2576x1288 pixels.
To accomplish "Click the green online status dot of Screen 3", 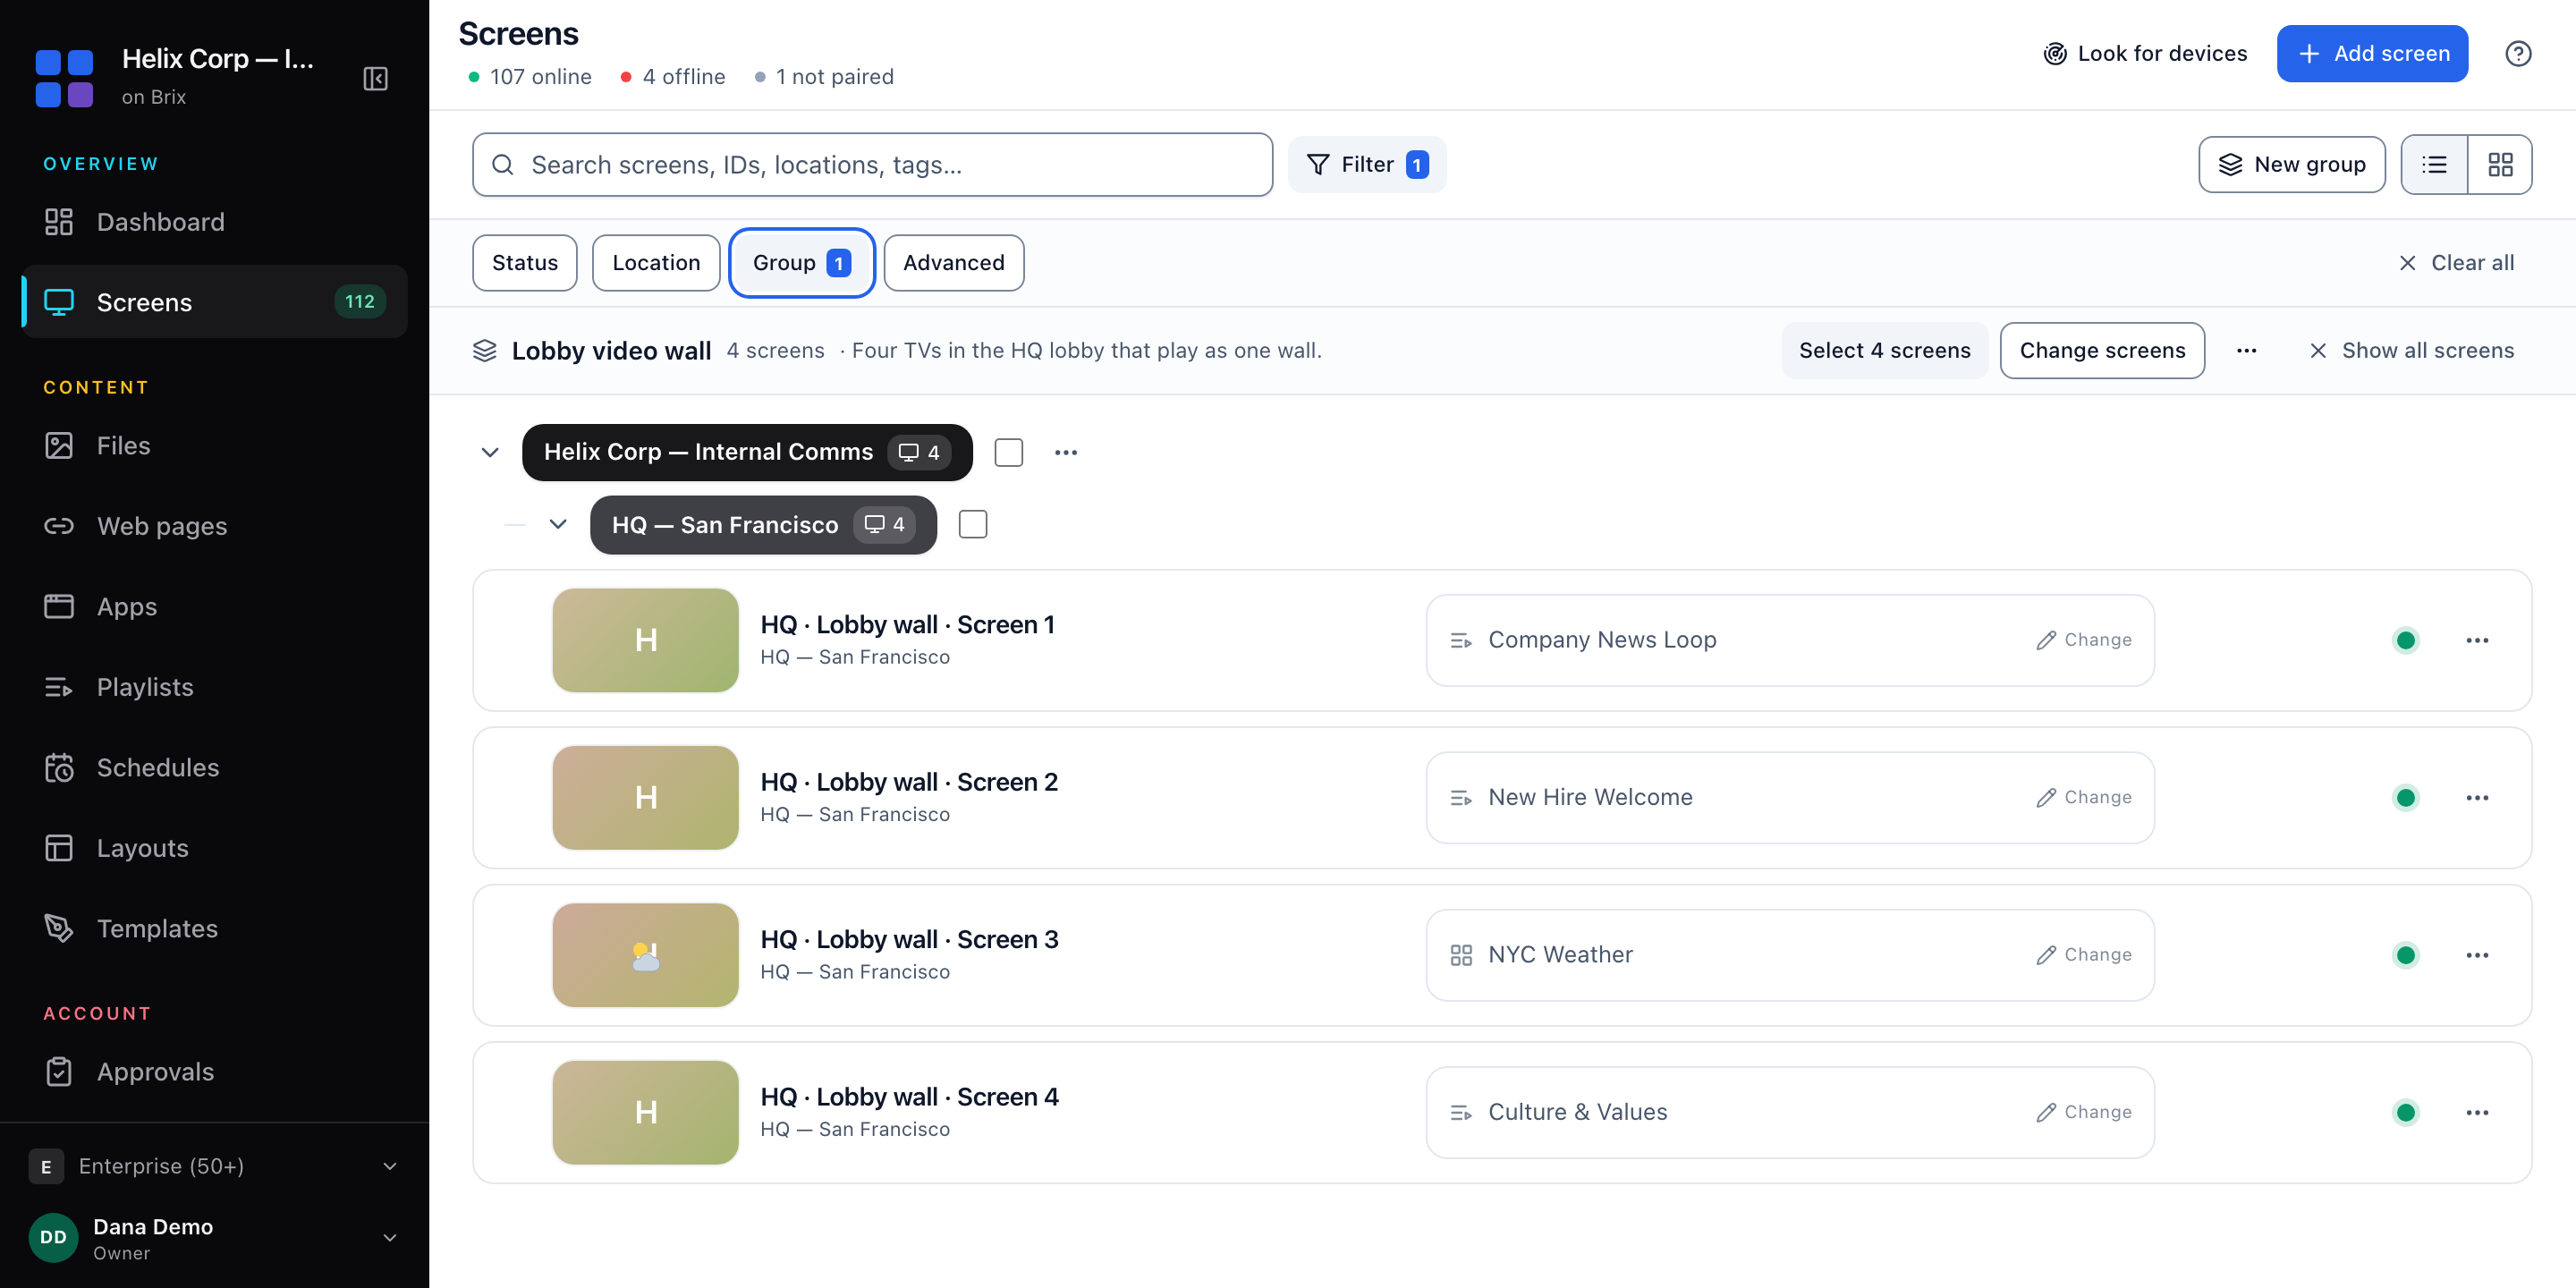I will [2406, 955].
